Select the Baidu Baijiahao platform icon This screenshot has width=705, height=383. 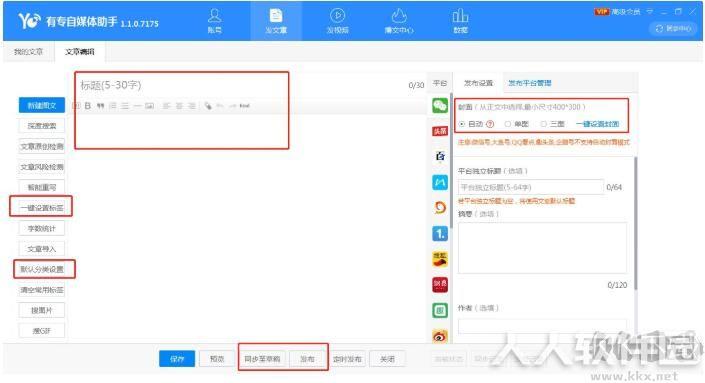click(440, 156)
